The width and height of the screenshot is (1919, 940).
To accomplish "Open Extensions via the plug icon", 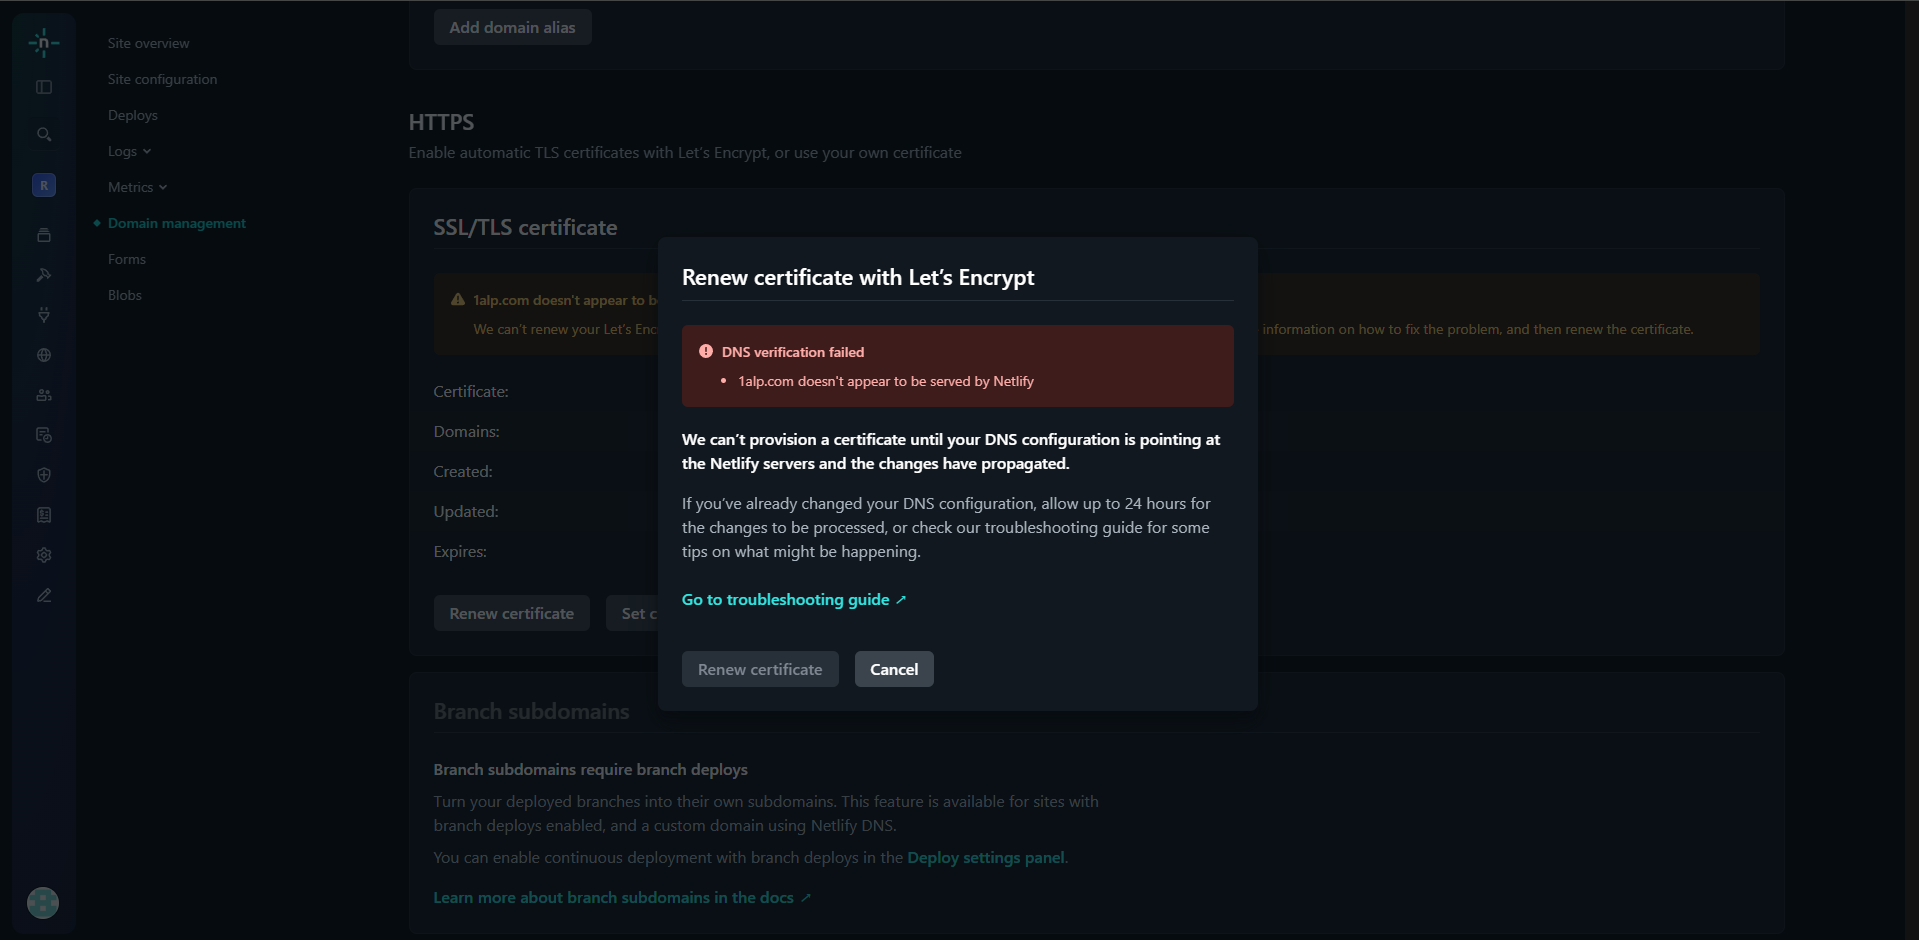I will (44, 315).
